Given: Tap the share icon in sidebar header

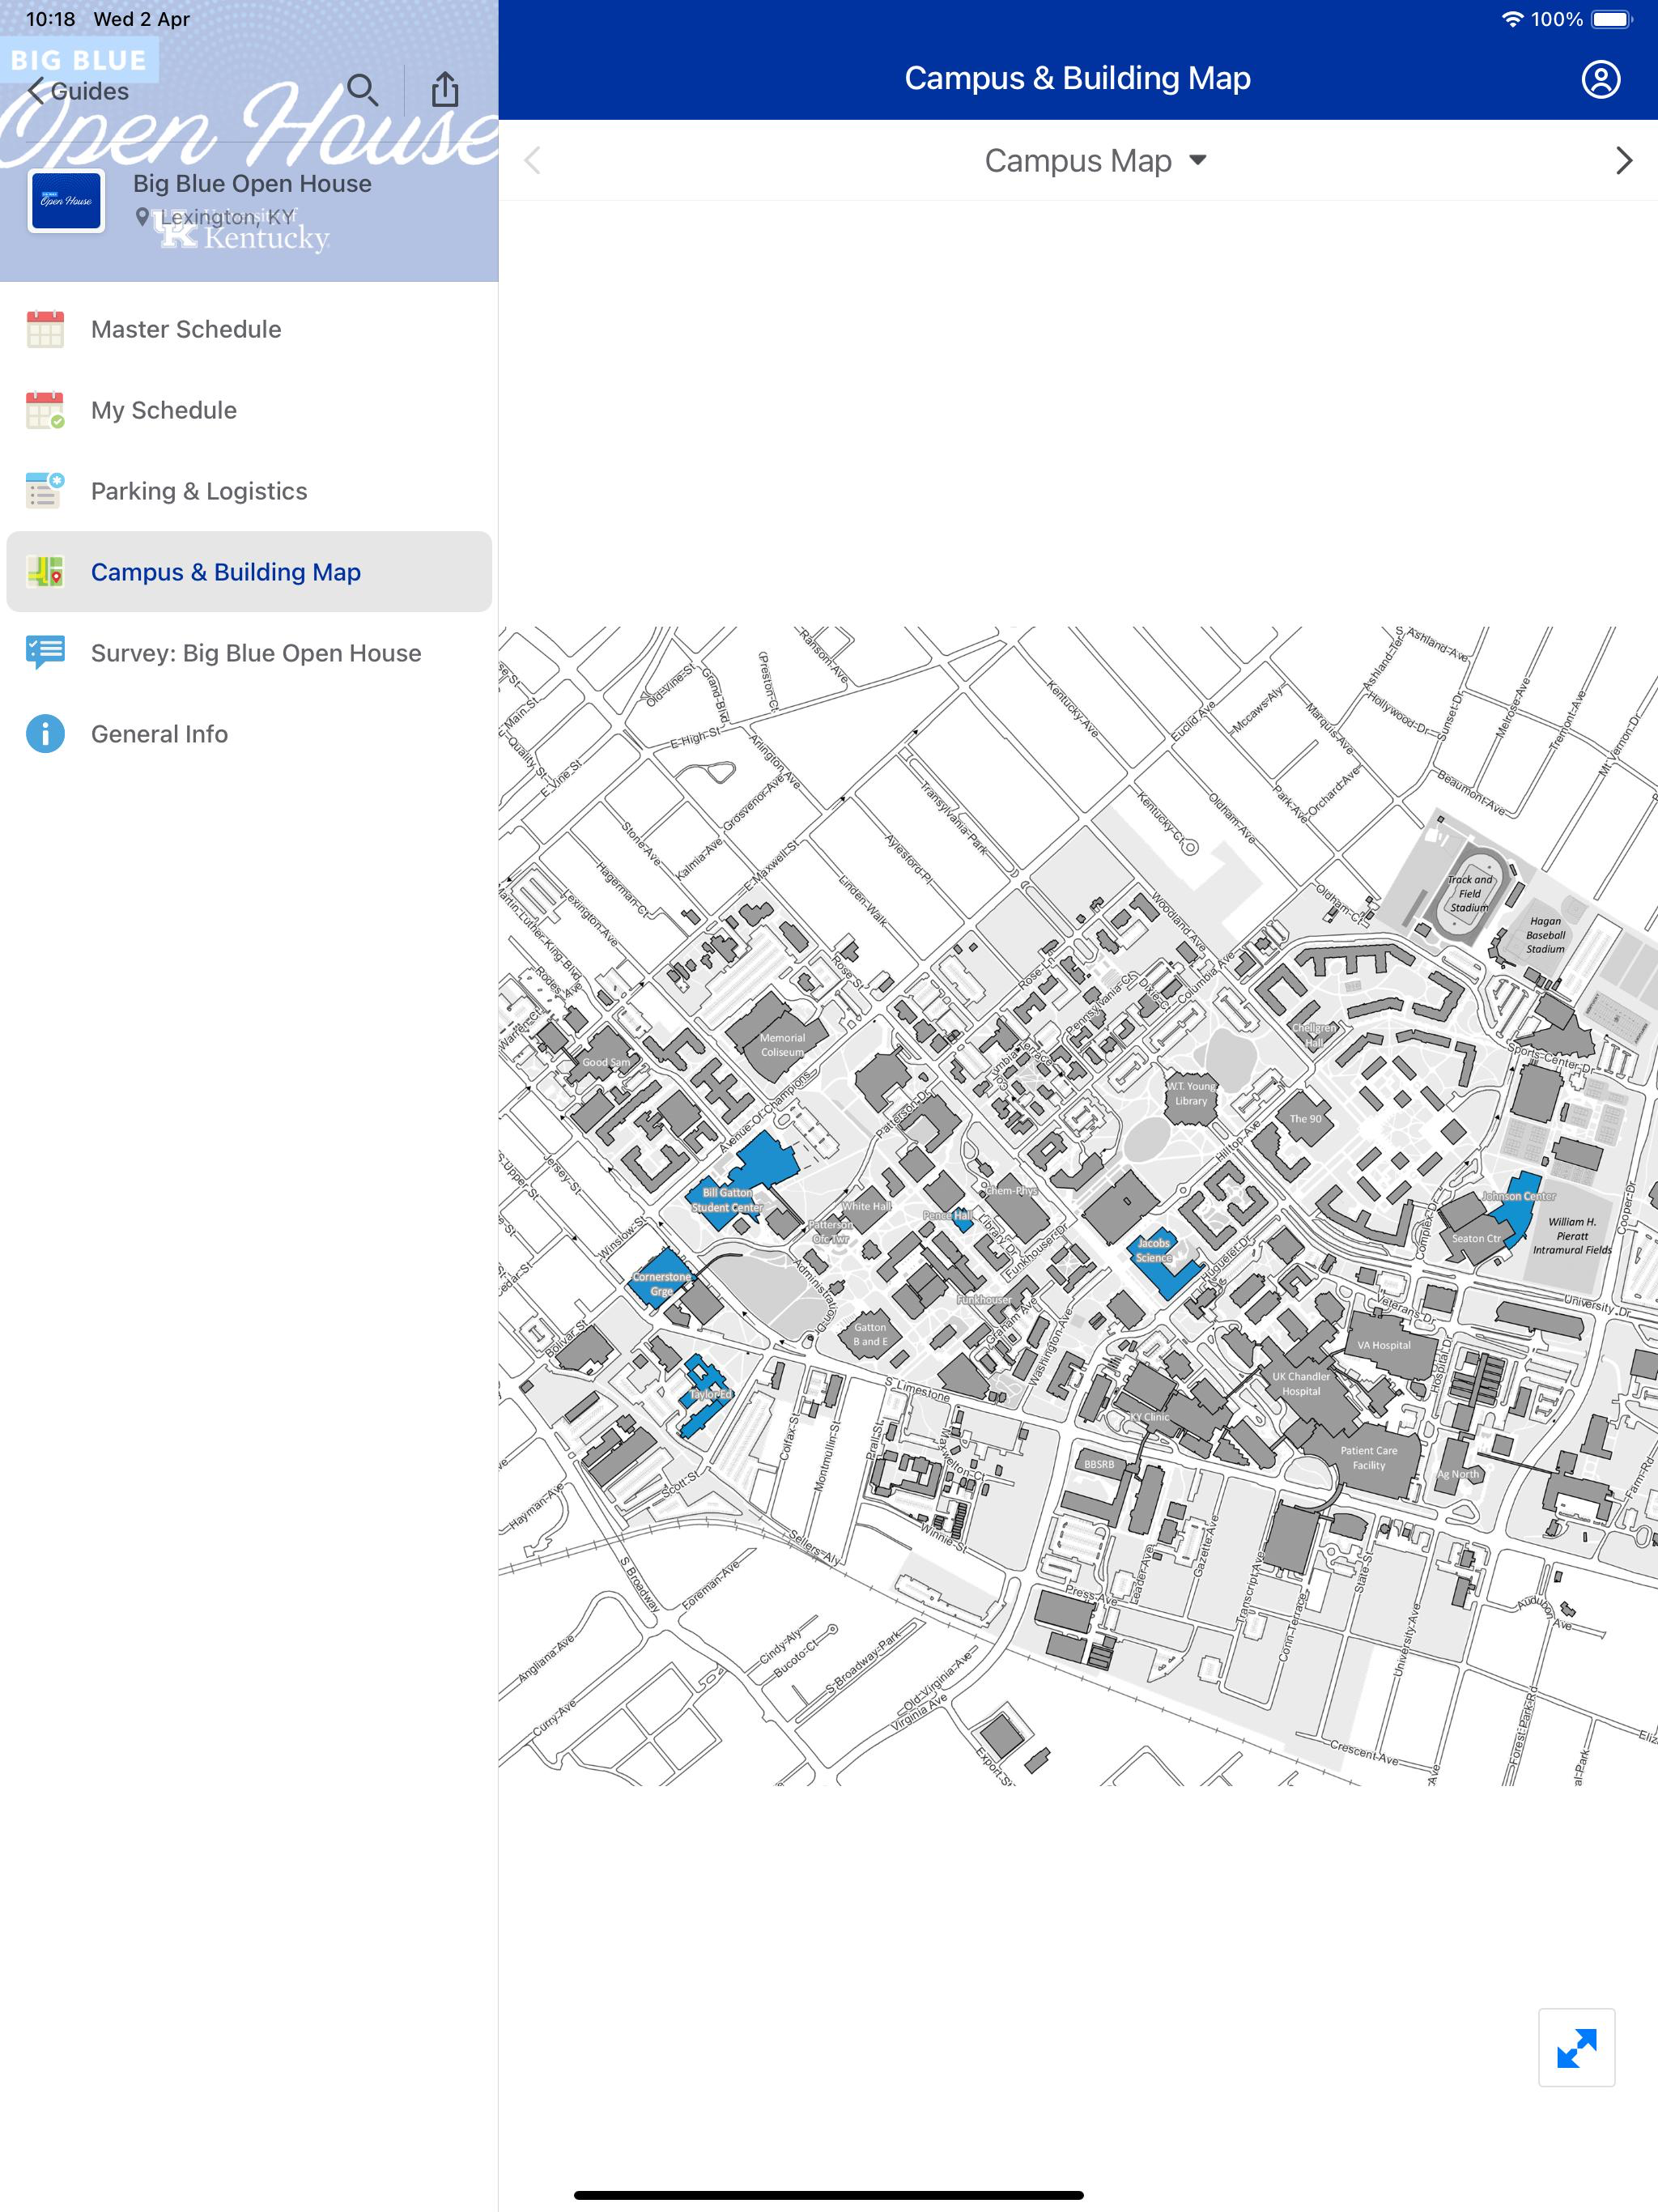Looking at the screenshot, I should click(x=445, y=90).
